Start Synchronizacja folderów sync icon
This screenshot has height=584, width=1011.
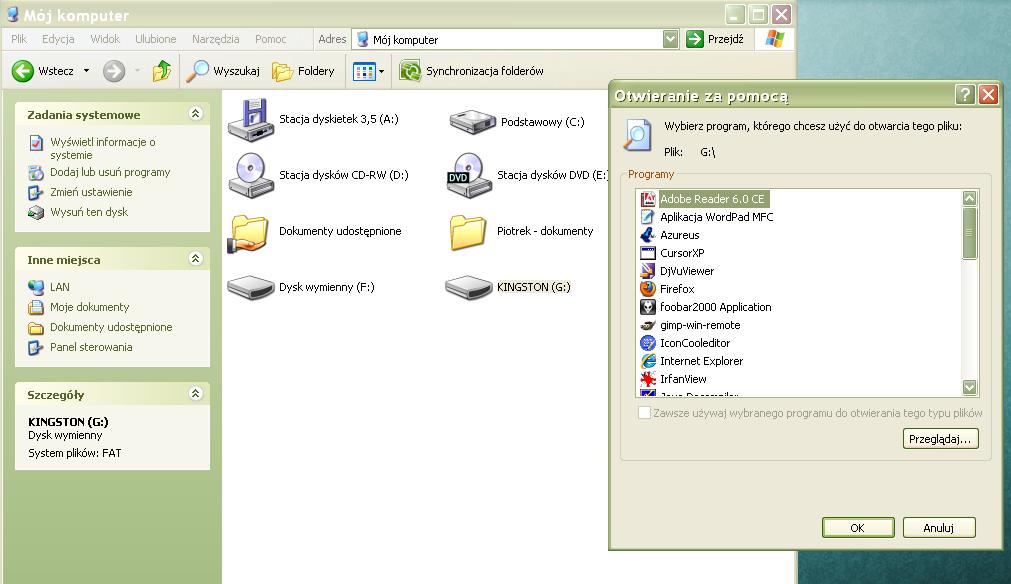click(410, 71)
